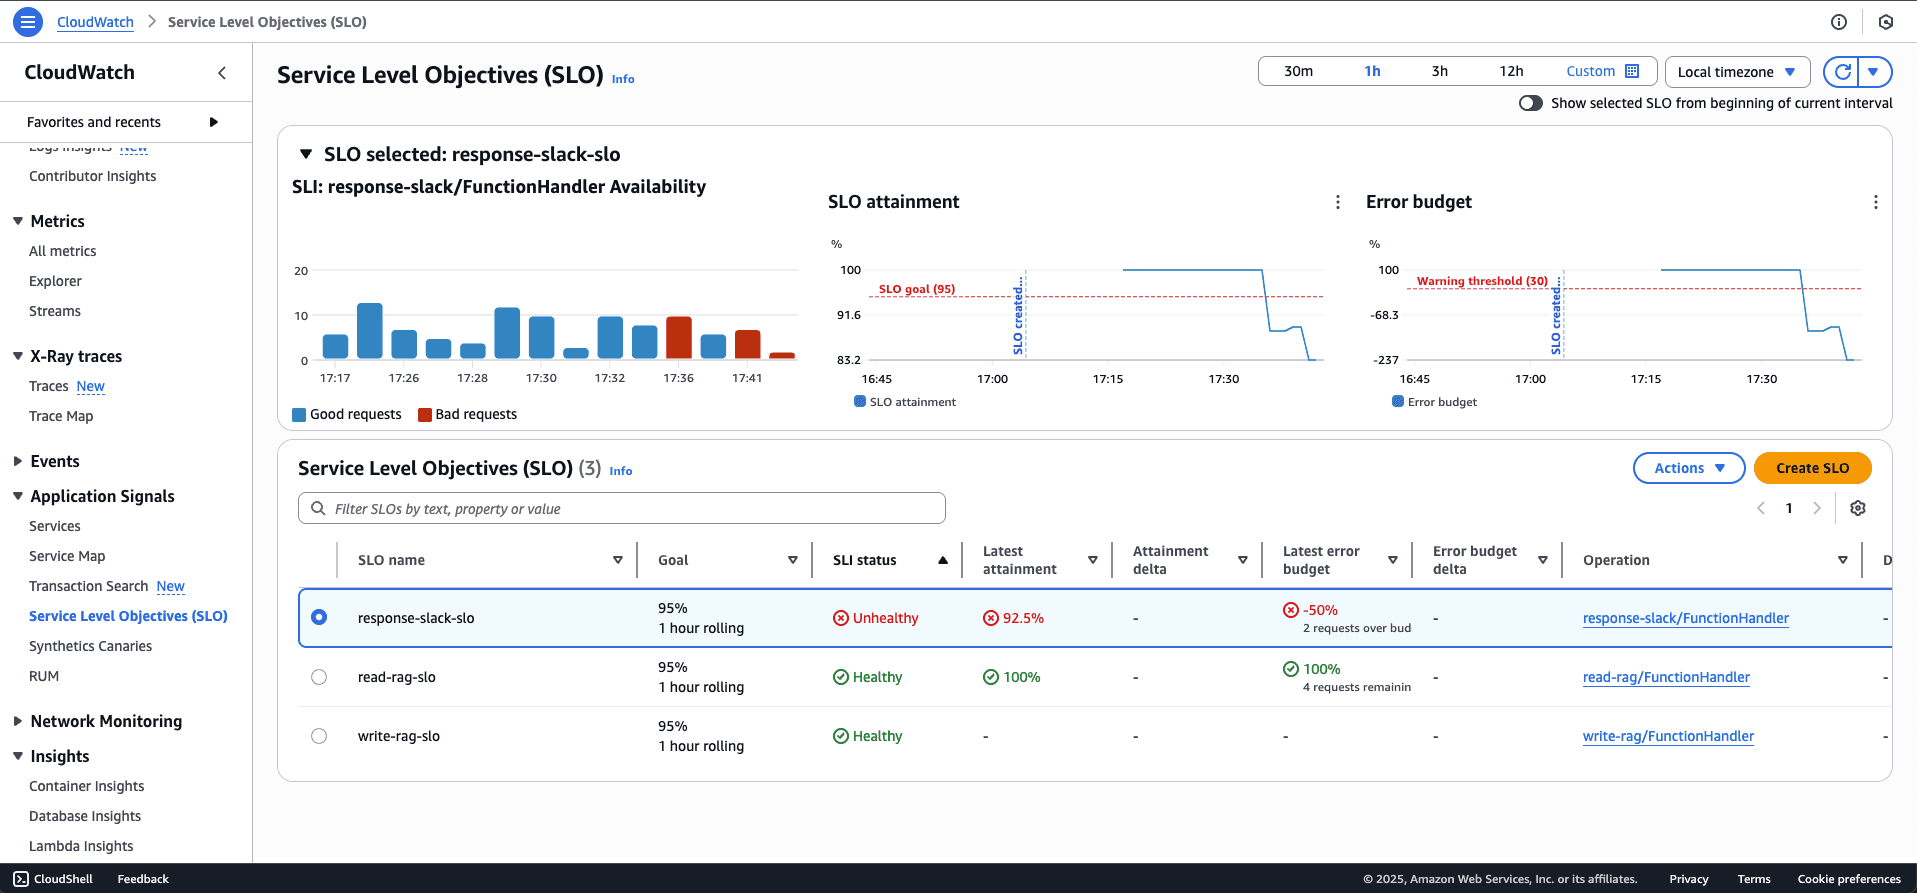Click the Custom calendar icon
Viewport: 1917px width, 893px height.
click(1632, 71)
